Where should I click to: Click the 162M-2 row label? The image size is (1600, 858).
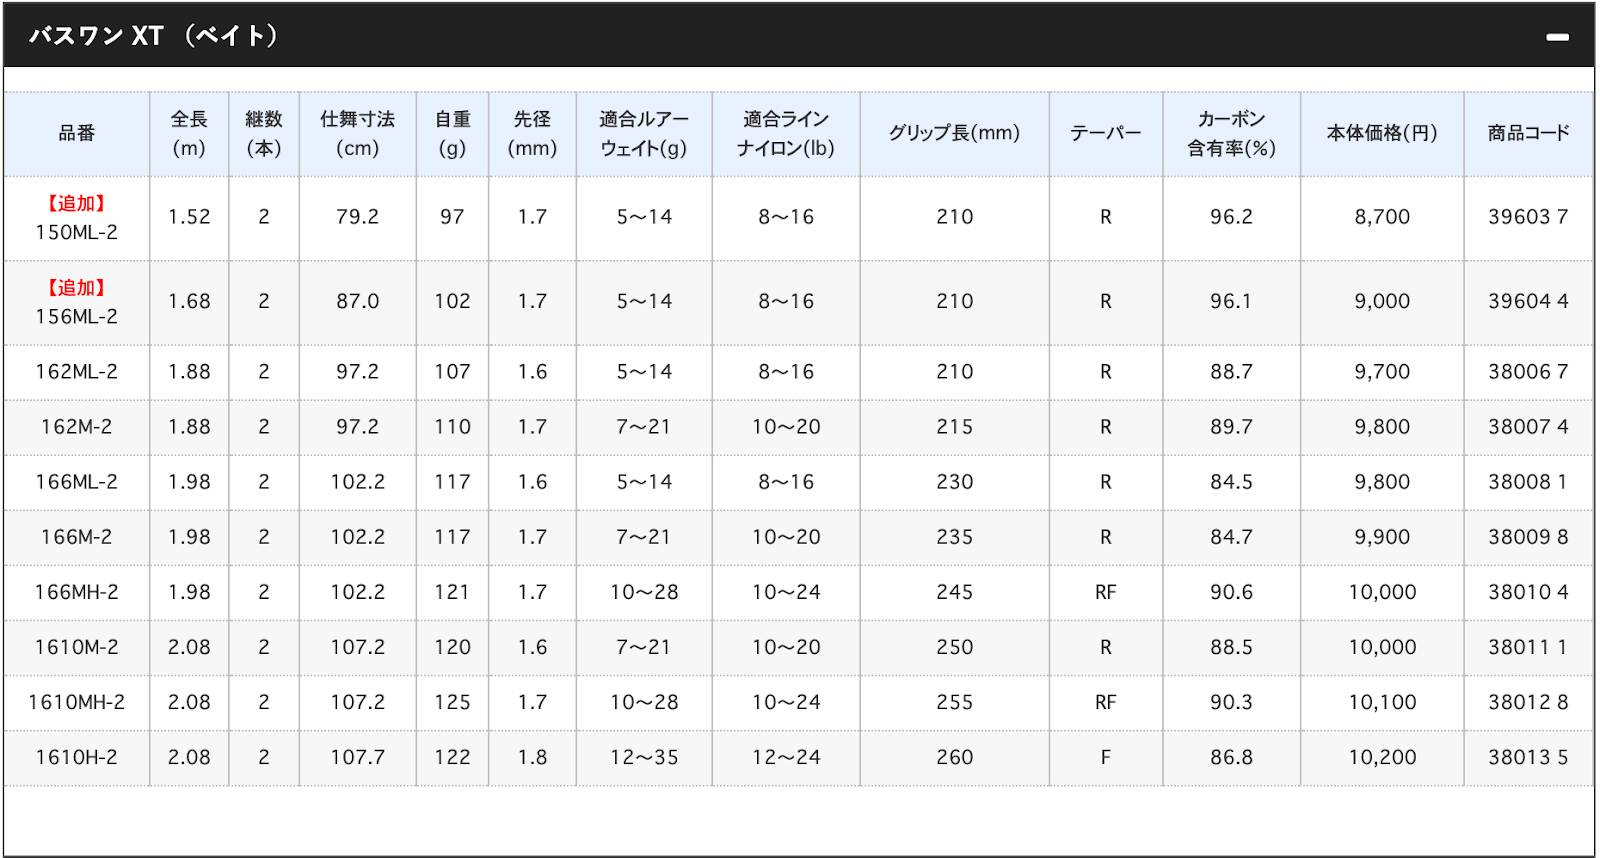[x=76, y=427]
